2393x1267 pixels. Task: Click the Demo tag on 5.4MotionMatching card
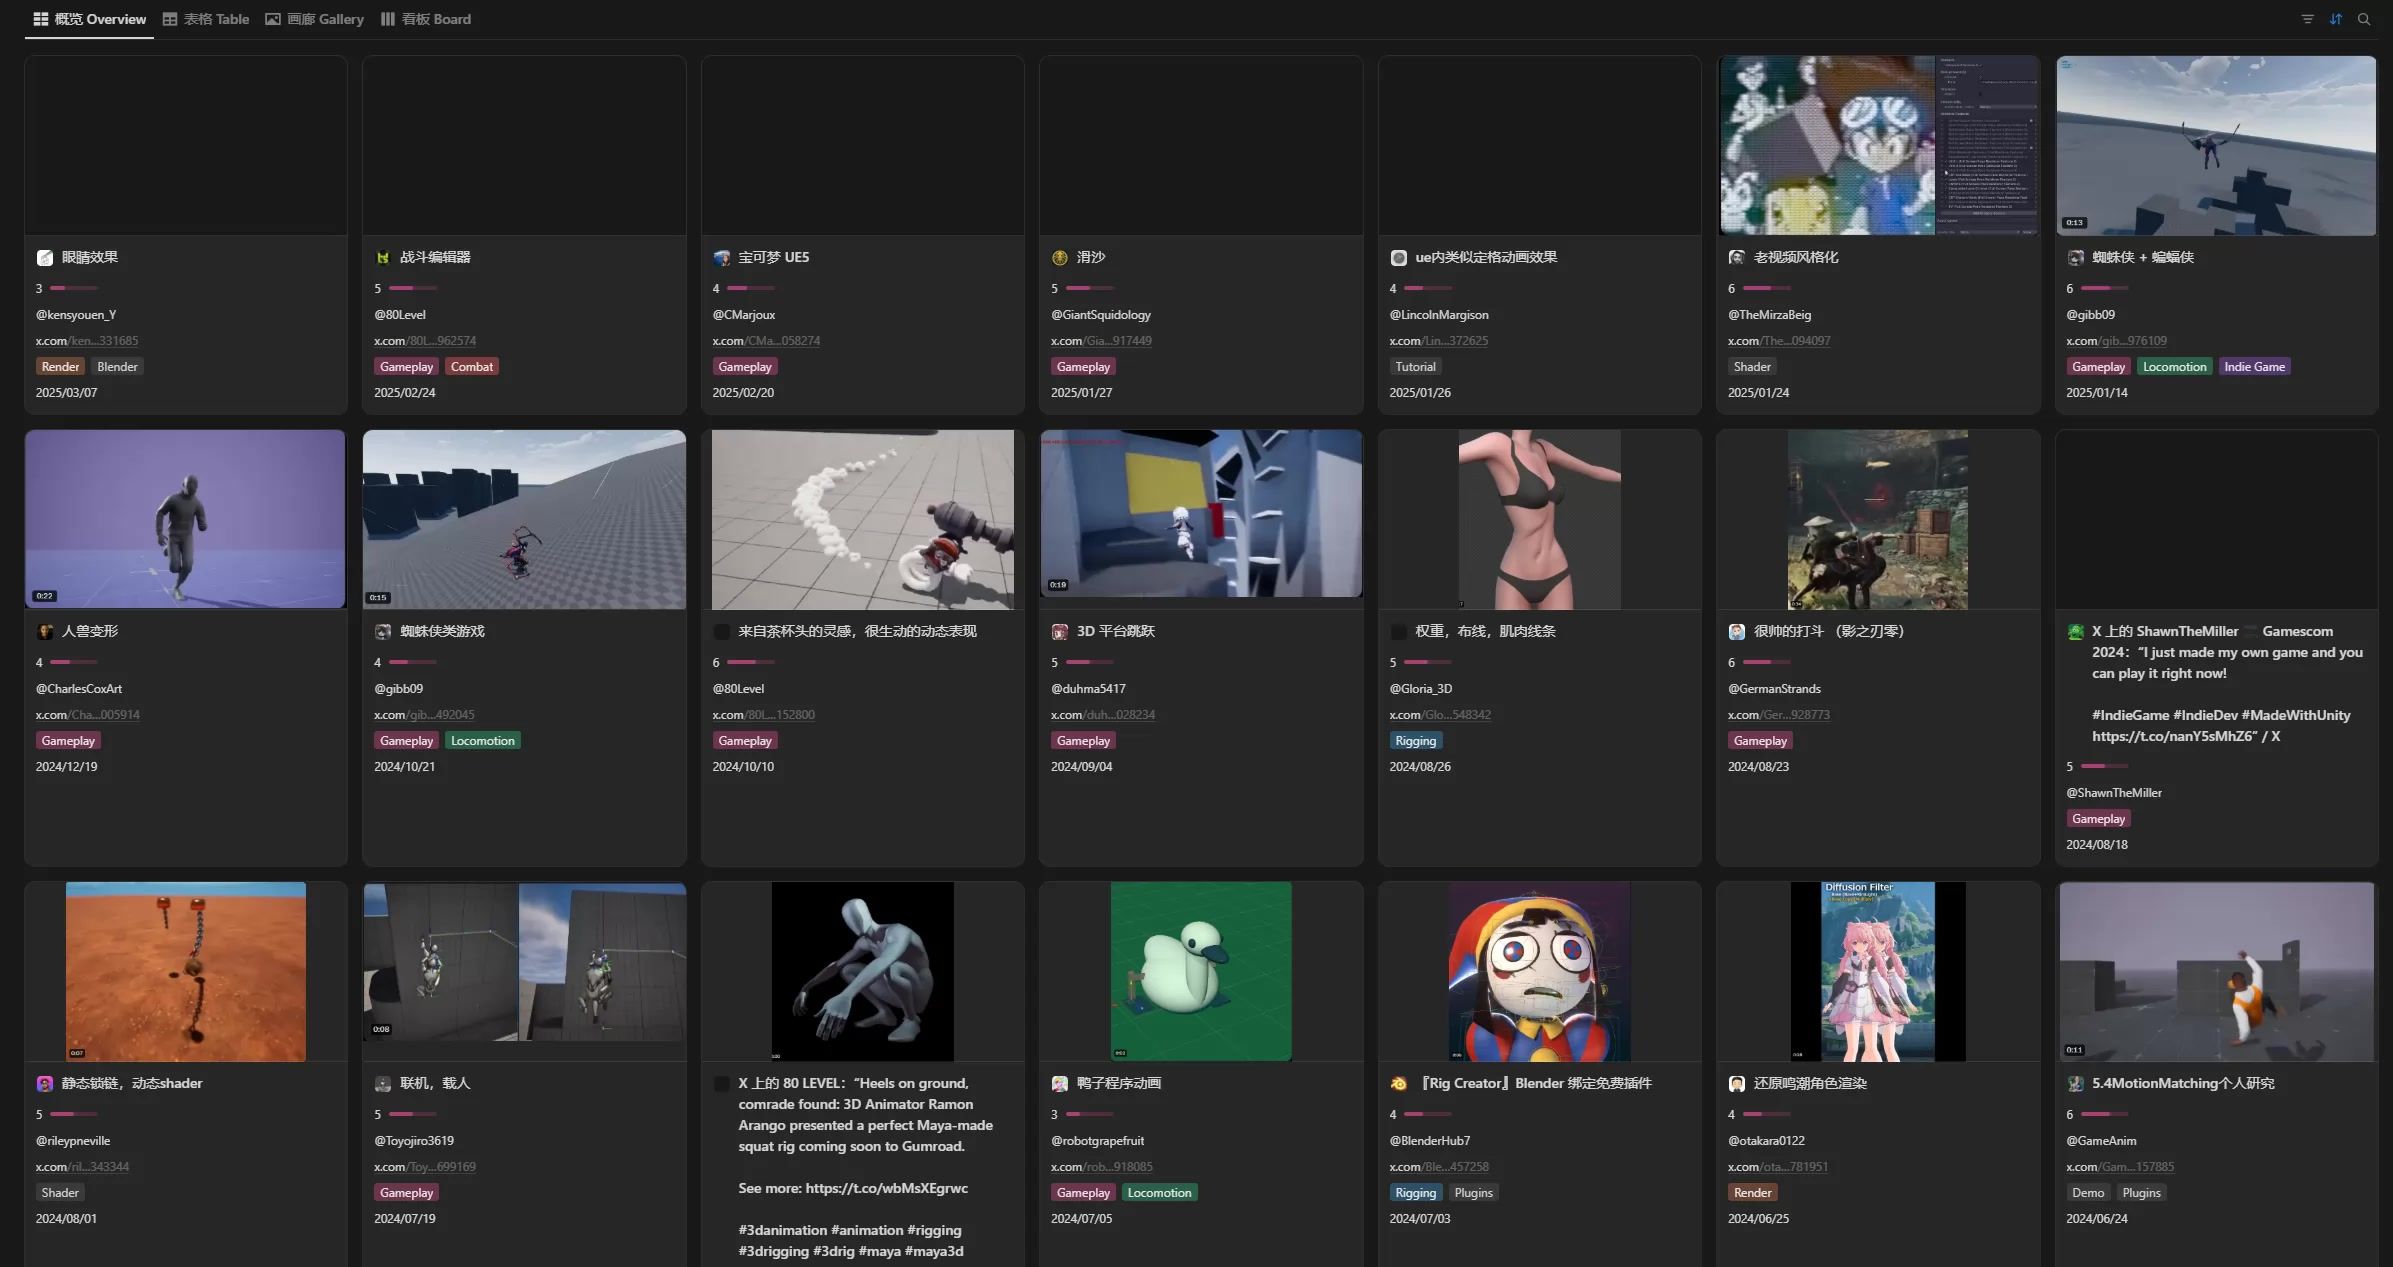[x=2087, y=1193]
